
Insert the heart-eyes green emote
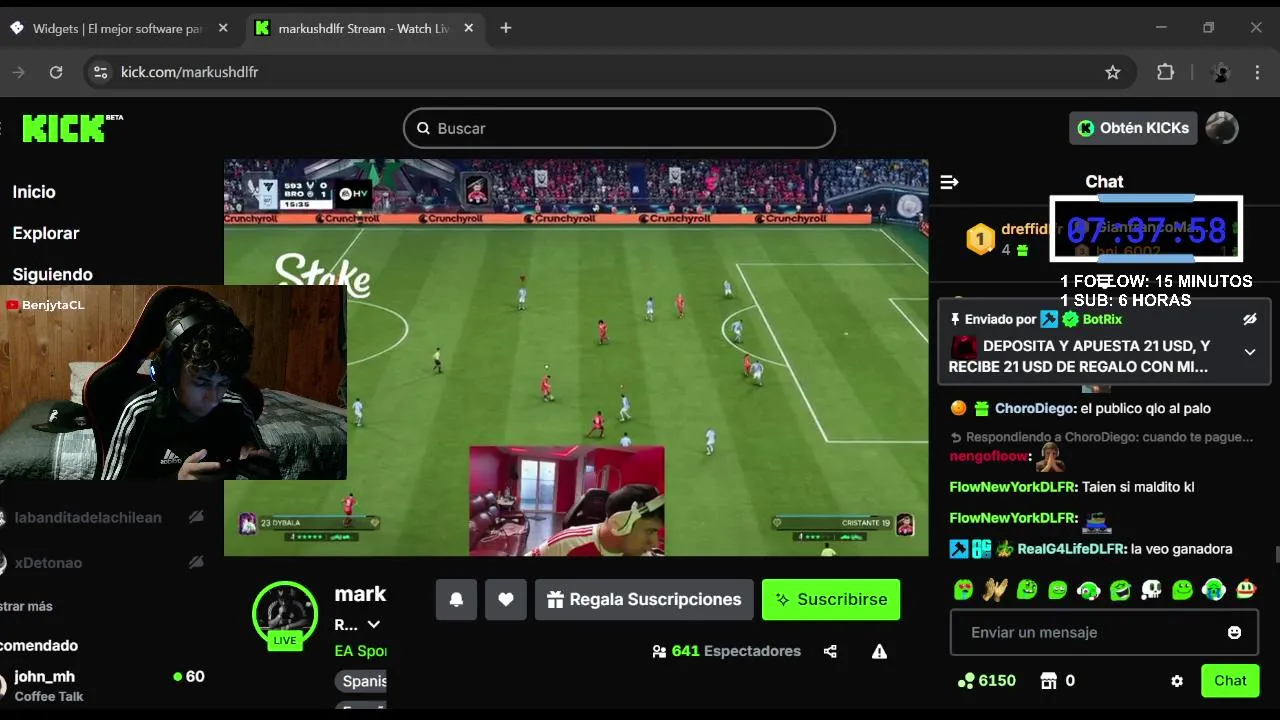click(x=963, y=590)
